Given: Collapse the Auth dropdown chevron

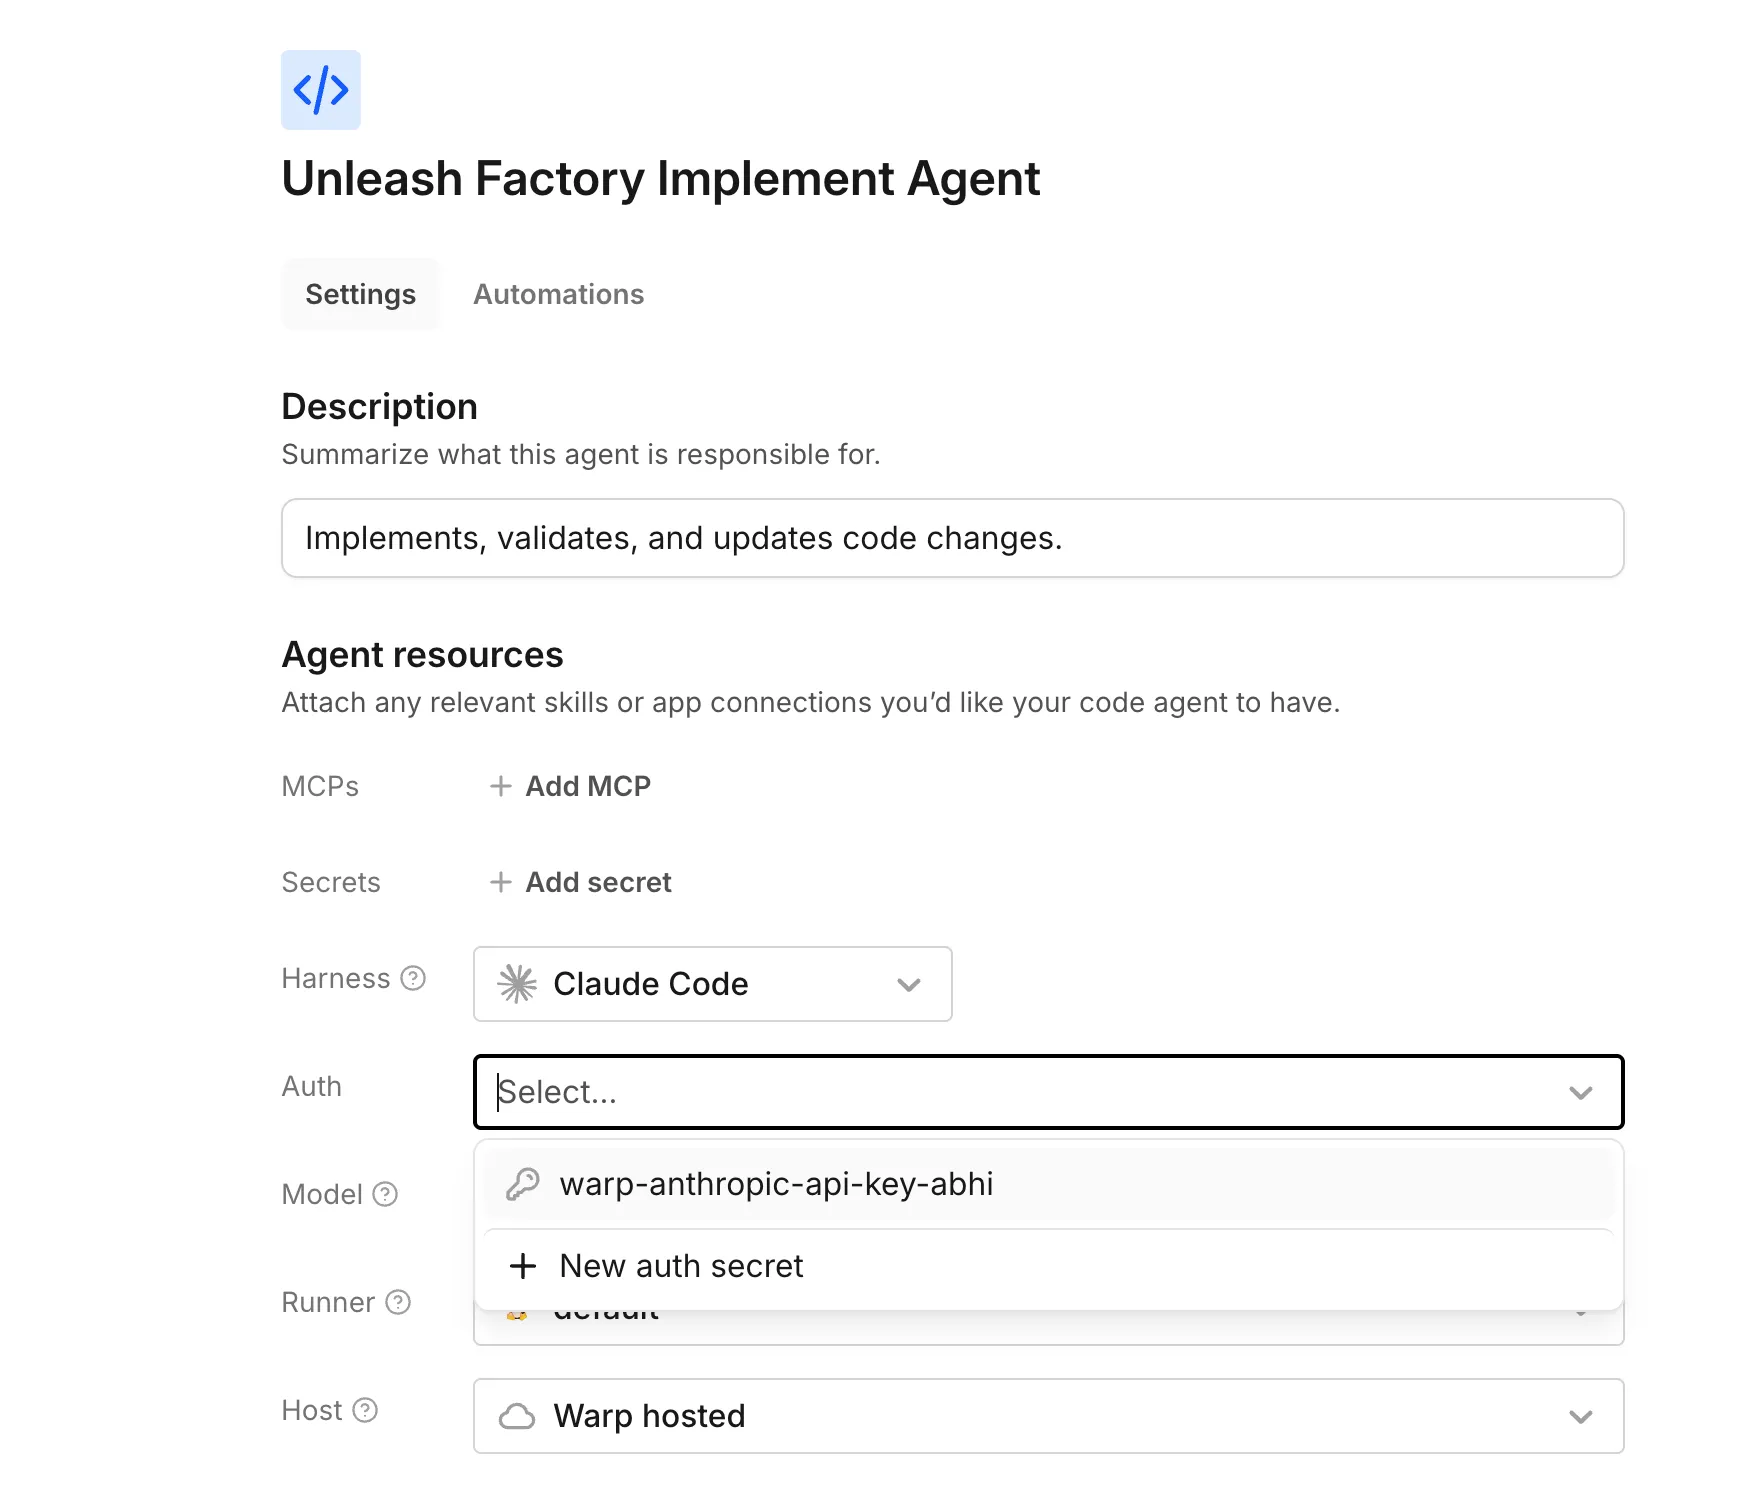Looking at the screenshot, I should pos(1580,1093).
